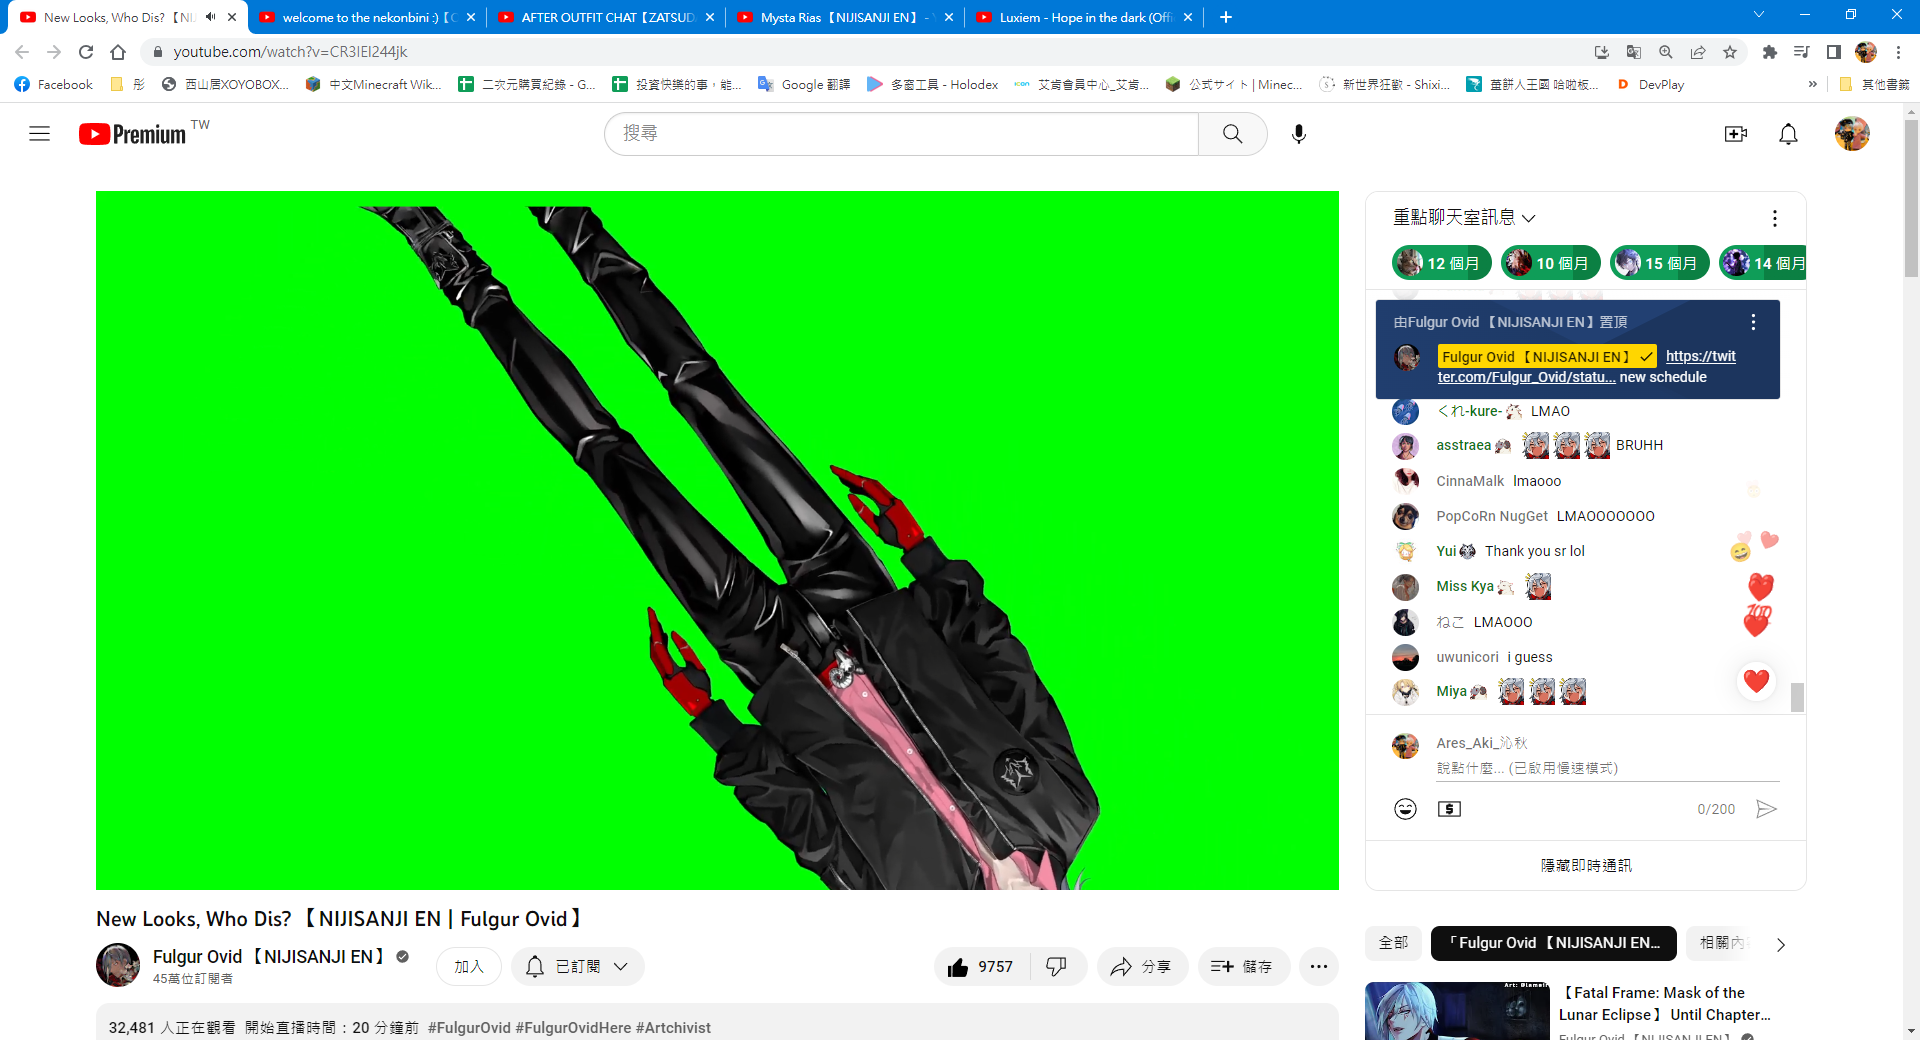Click translate page icon in address bar

1634,52
